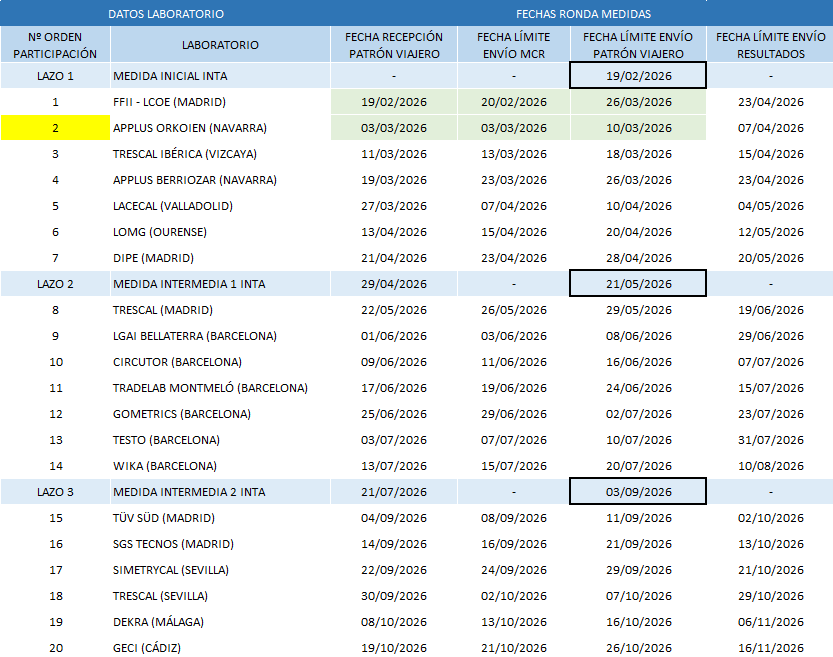Click the LACECAL (VALLADOLID) laboratory cell

[220, 206]
